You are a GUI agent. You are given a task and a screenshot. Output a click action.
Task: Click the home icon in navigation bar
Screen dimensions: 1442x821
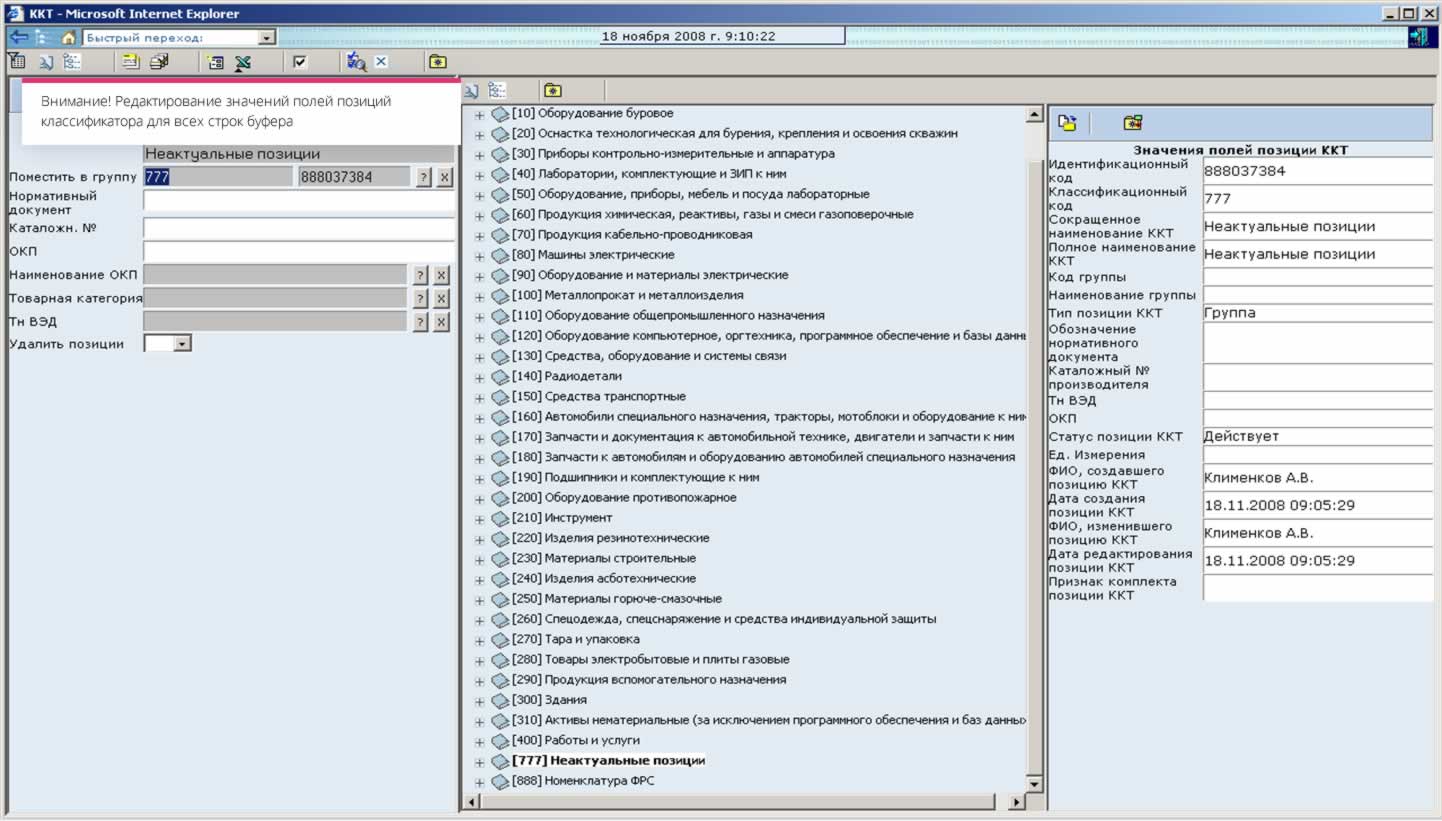69,37
